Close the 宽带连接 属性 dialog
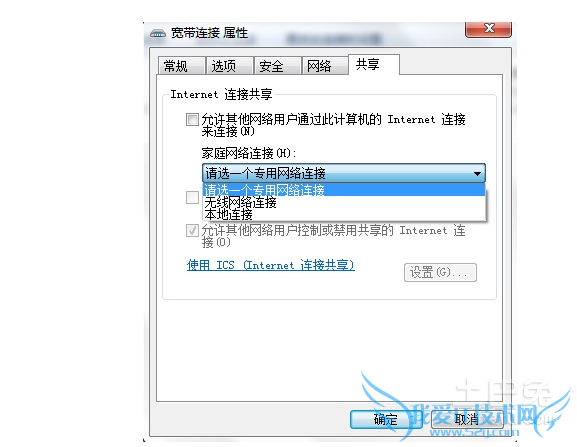The image size is (577, 447). pyautogui.click(x=488, y=29)
